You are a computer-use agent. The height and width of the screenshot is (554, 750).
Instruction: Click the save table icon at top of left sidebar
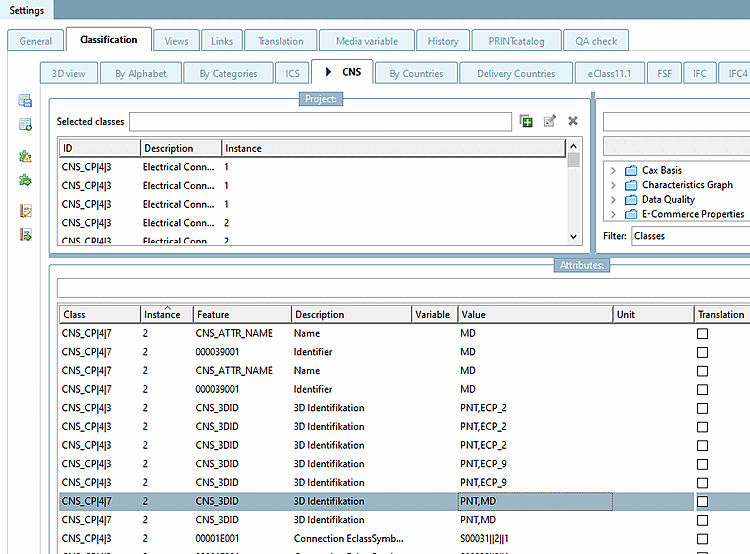[26, 101]
